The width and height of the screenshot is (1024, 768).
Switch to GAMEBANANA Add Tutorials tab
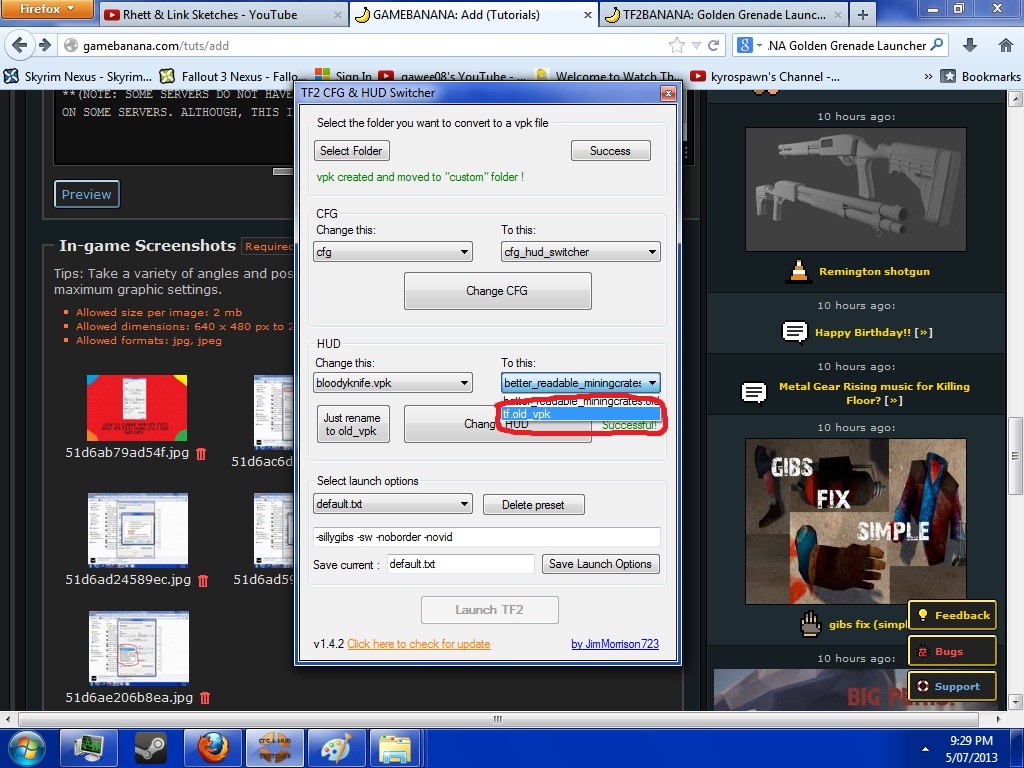[473, 14]
